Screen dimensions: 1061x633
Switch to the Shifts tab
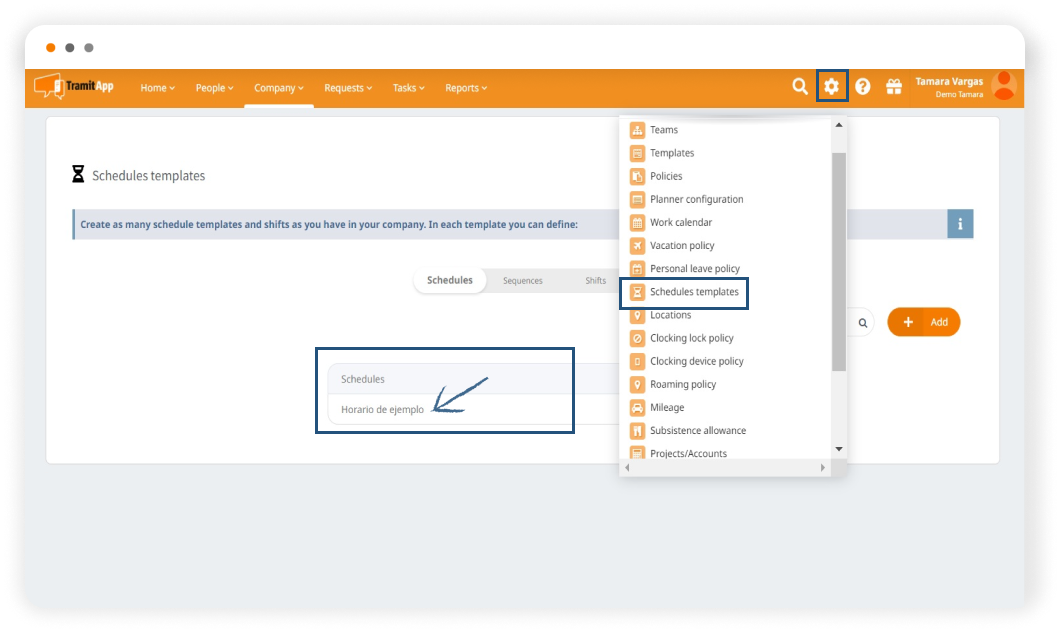coord(595,281)
